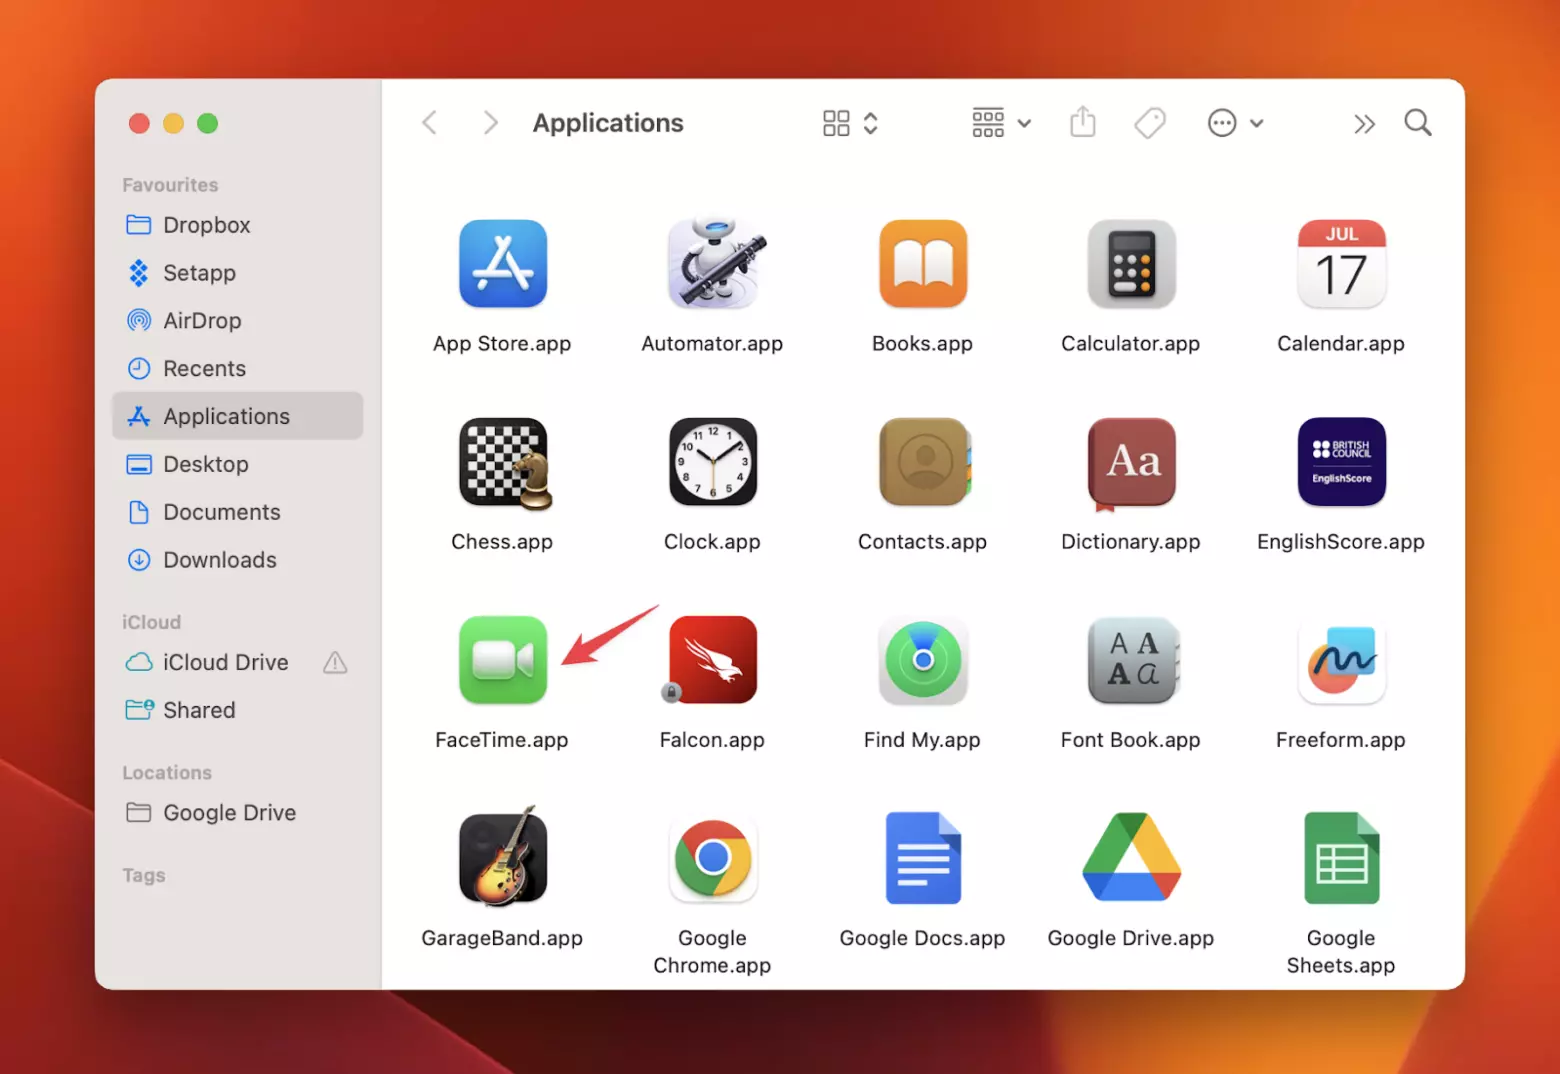
Task: Click the Locations section header
Action: [x=167, y=773]
